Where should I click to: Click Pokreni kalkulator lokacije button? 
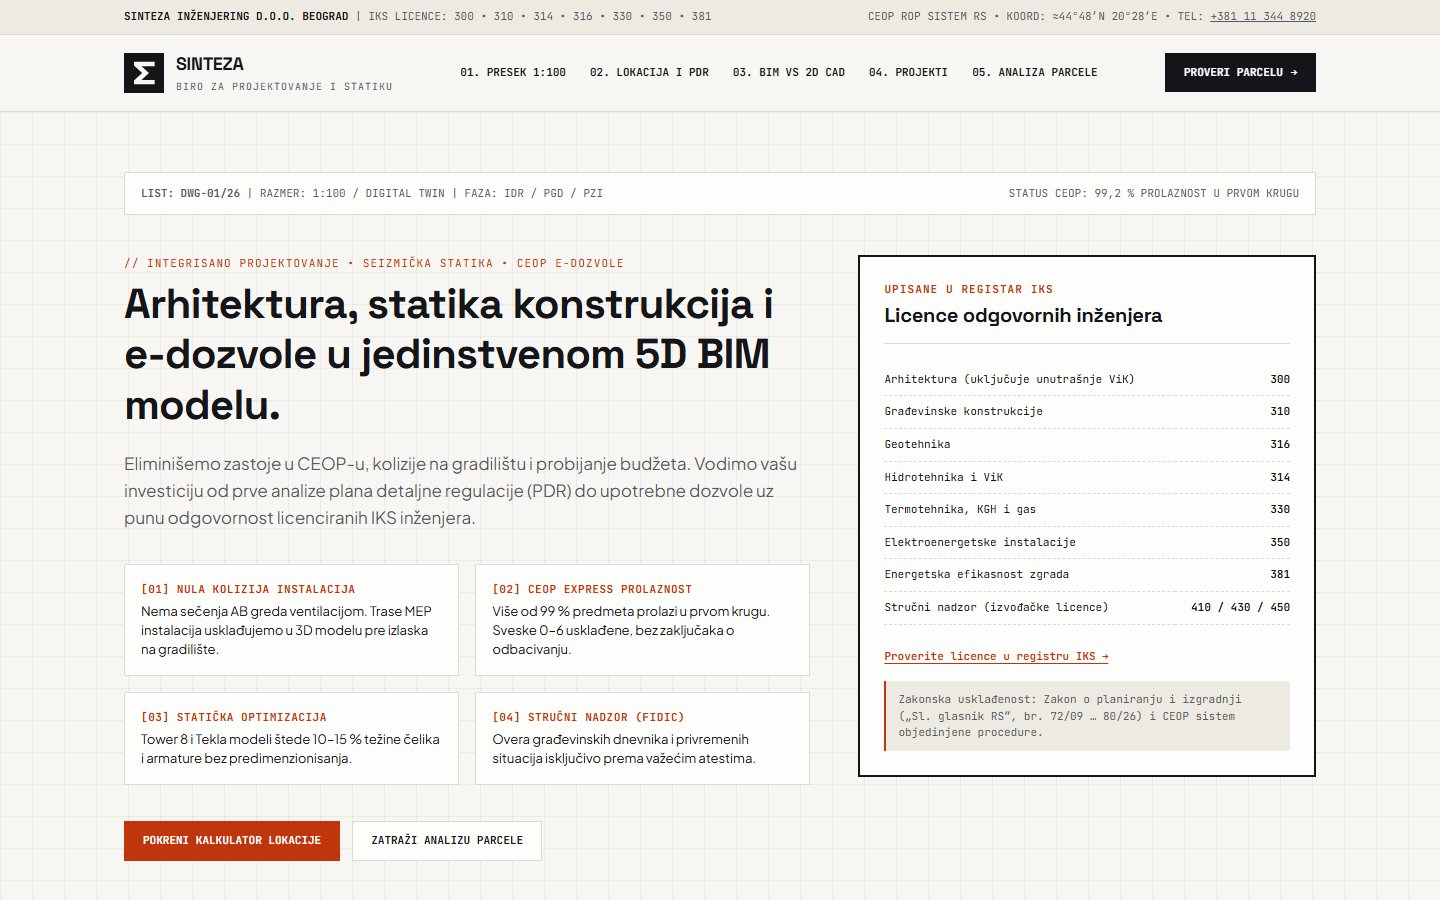click(232, 841)
